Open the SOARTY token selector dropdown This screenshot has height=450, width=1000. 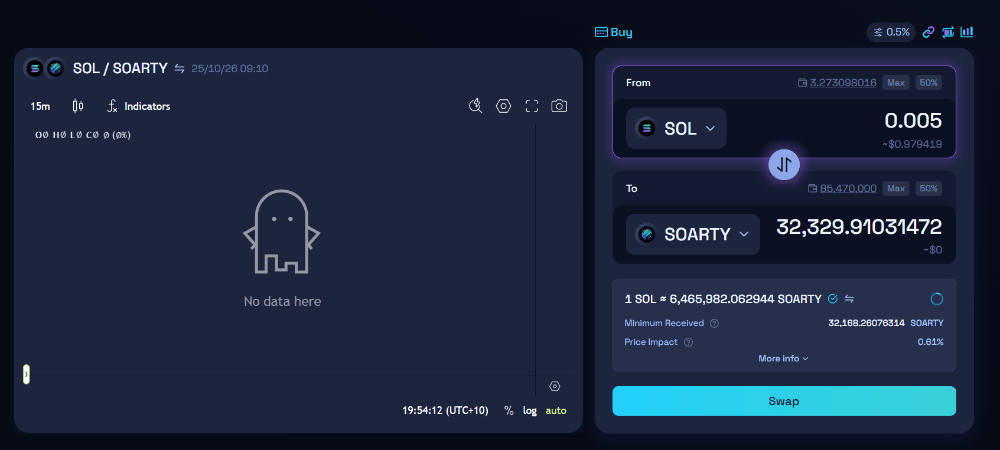coord(693,234)
